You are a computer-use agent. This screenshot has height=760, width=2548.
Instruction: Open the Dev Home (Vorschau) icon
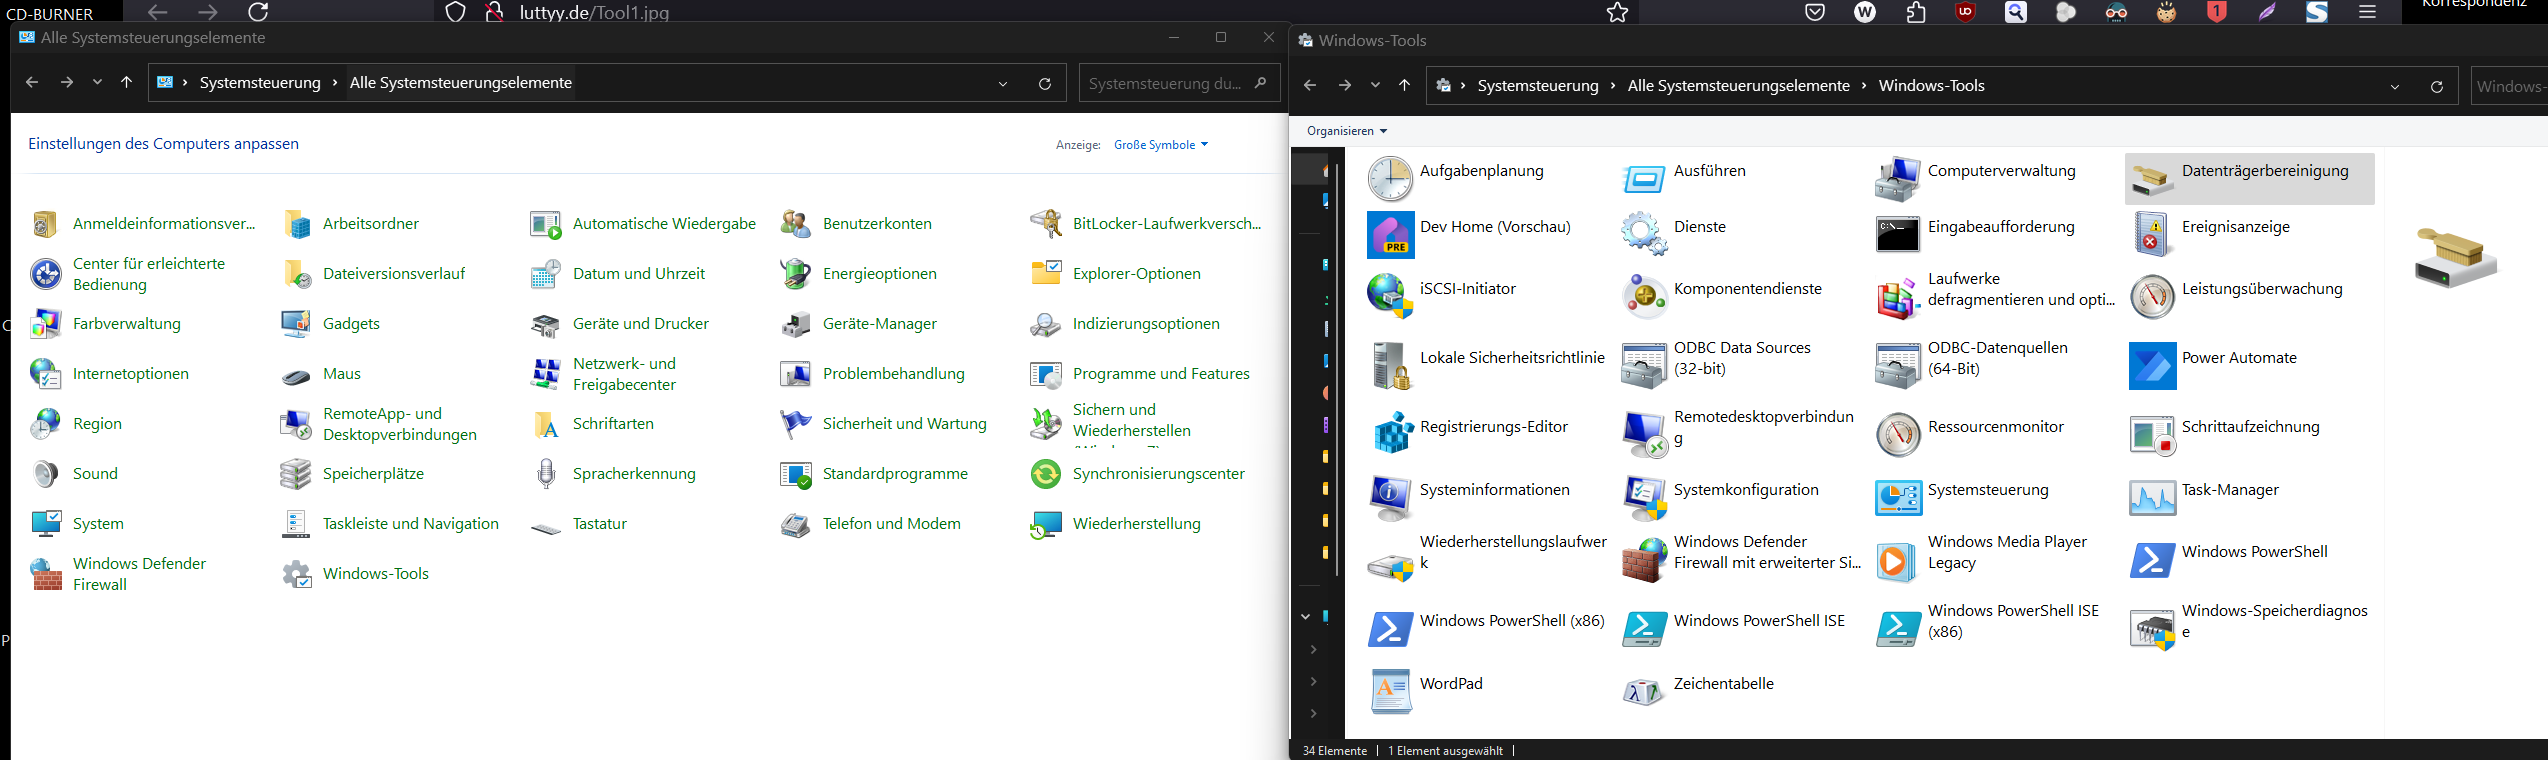1390,235
